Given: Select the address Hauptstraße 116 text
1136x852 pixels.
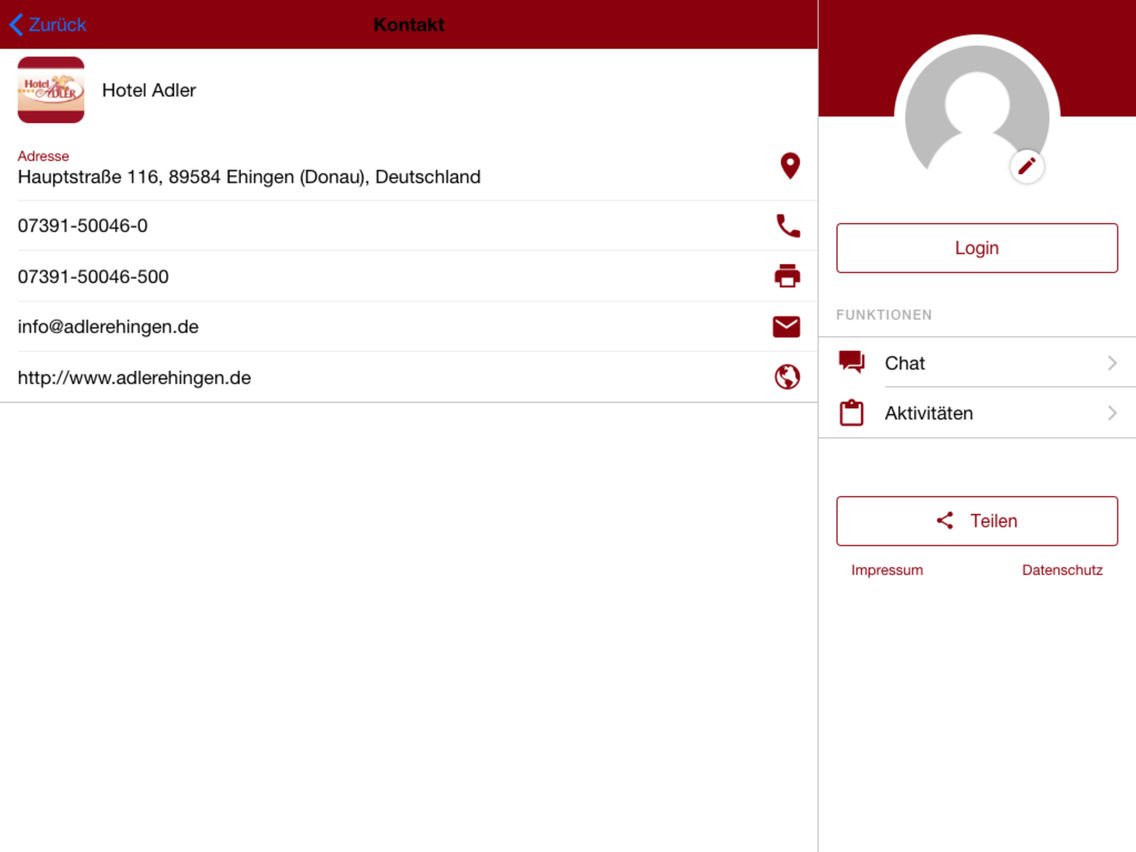Looking at the screenshot, I should [x=249, y=177].
